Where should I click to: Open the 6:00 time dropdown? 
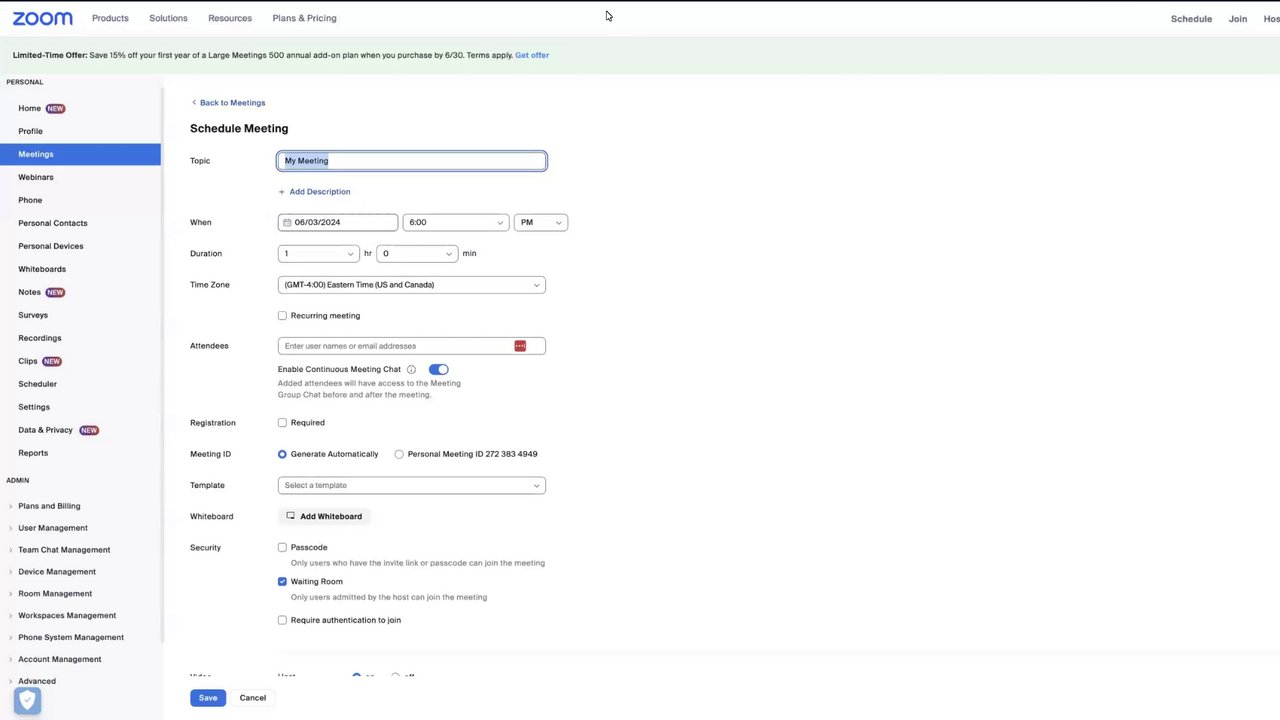click(455, 222)
